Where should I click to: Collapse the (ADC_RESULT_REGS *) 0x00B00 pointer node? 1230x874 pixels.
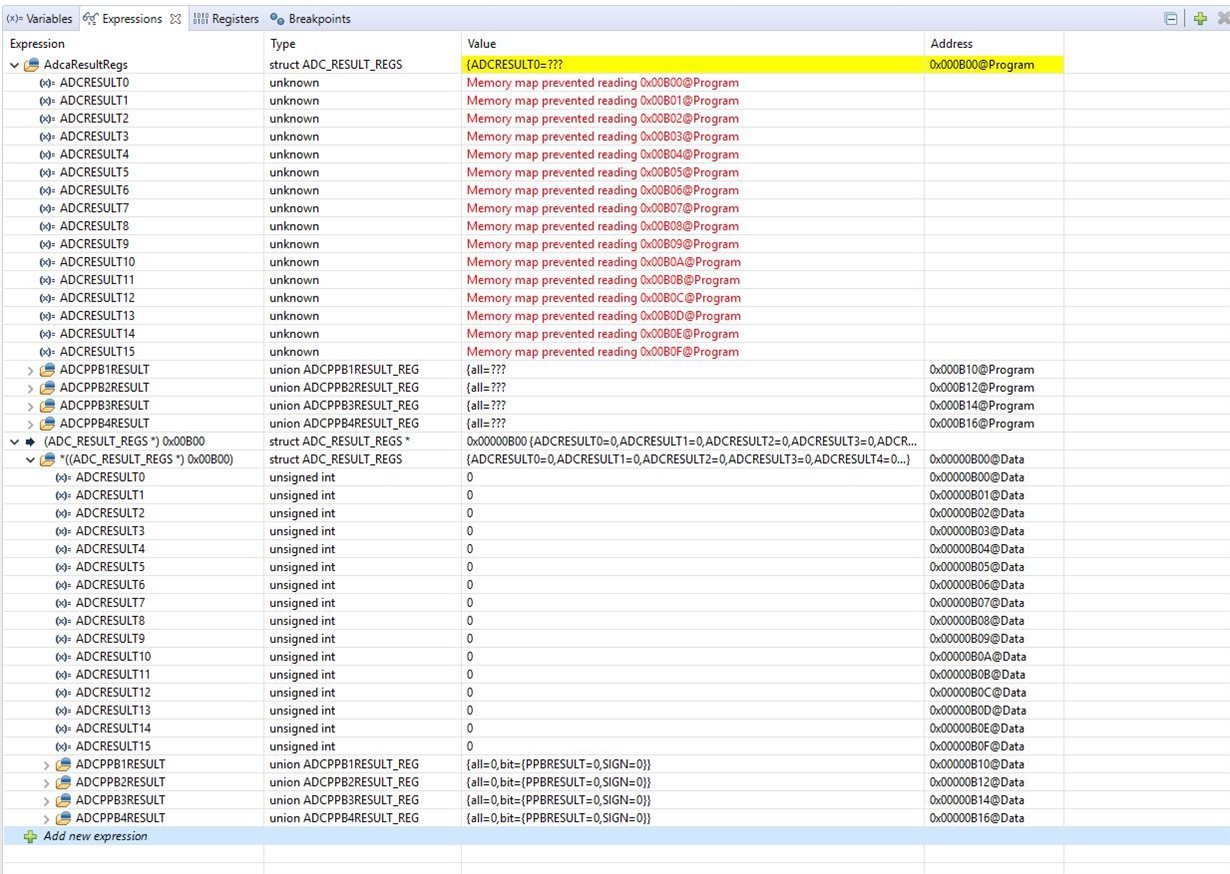click(x=14, y=441)
